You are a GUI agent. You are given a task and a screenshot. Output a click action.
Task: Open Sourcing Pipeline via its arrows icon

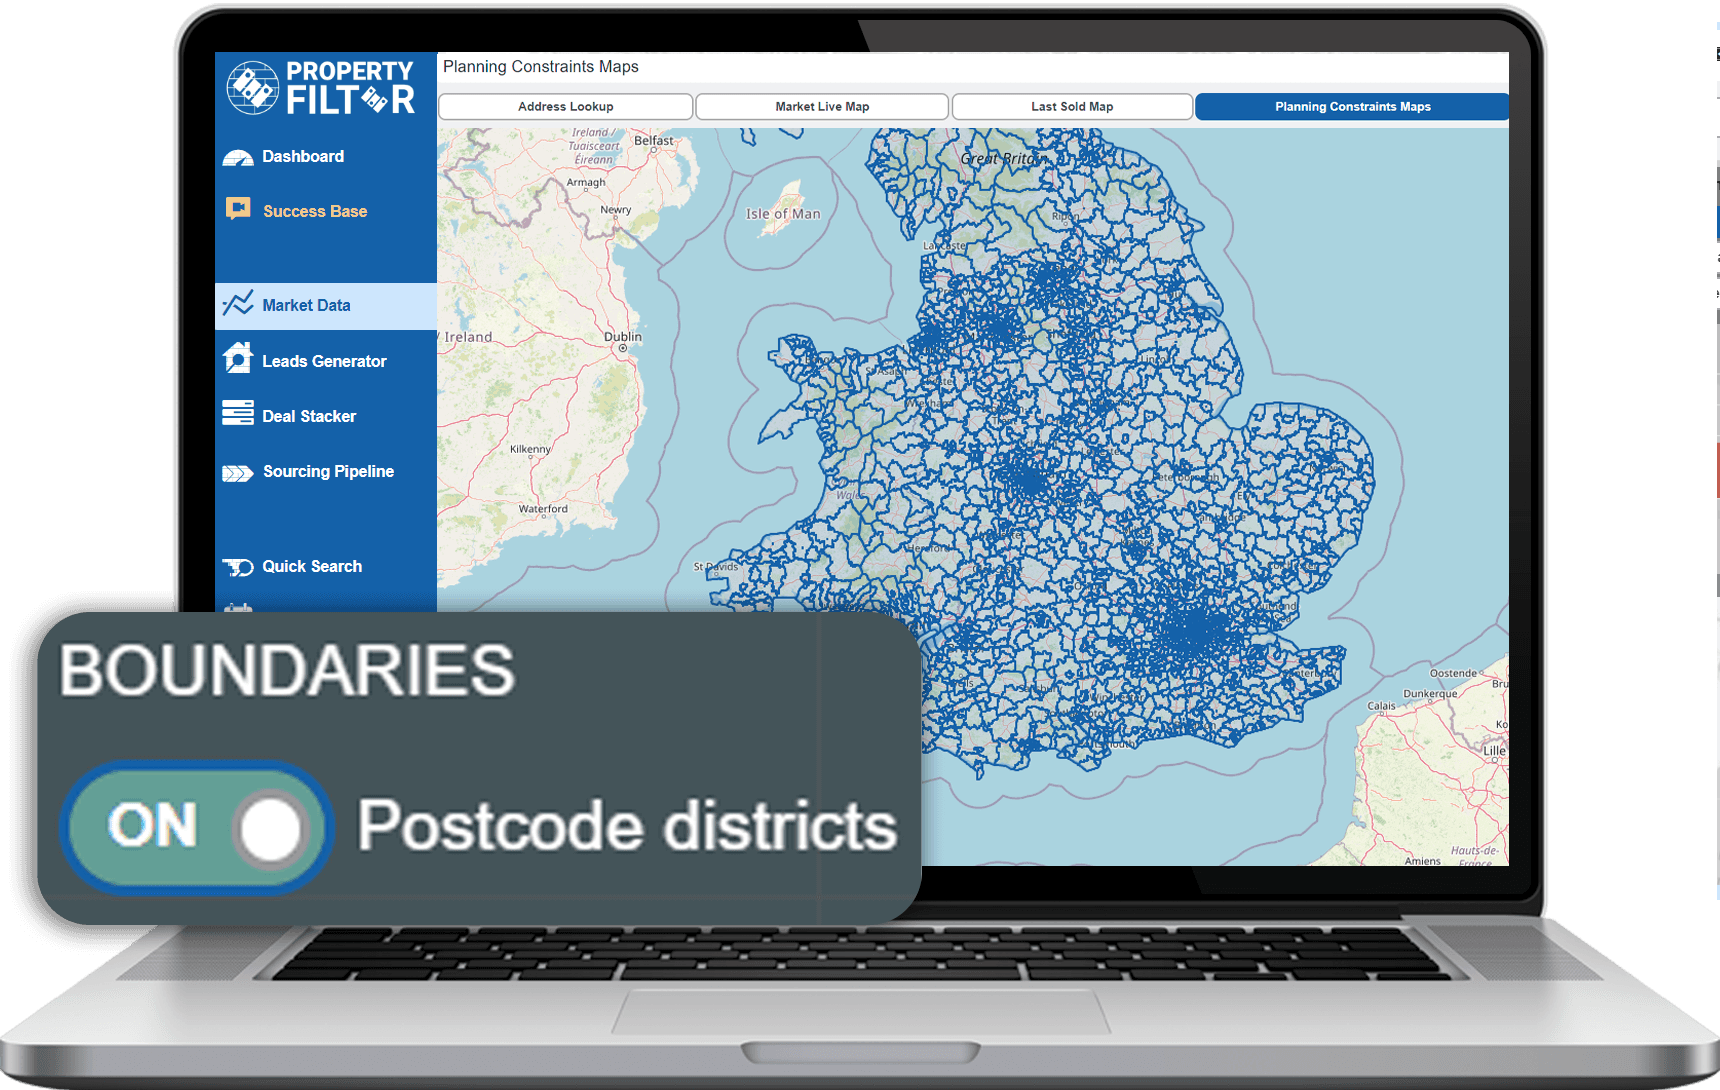click(x=237, y=471)
